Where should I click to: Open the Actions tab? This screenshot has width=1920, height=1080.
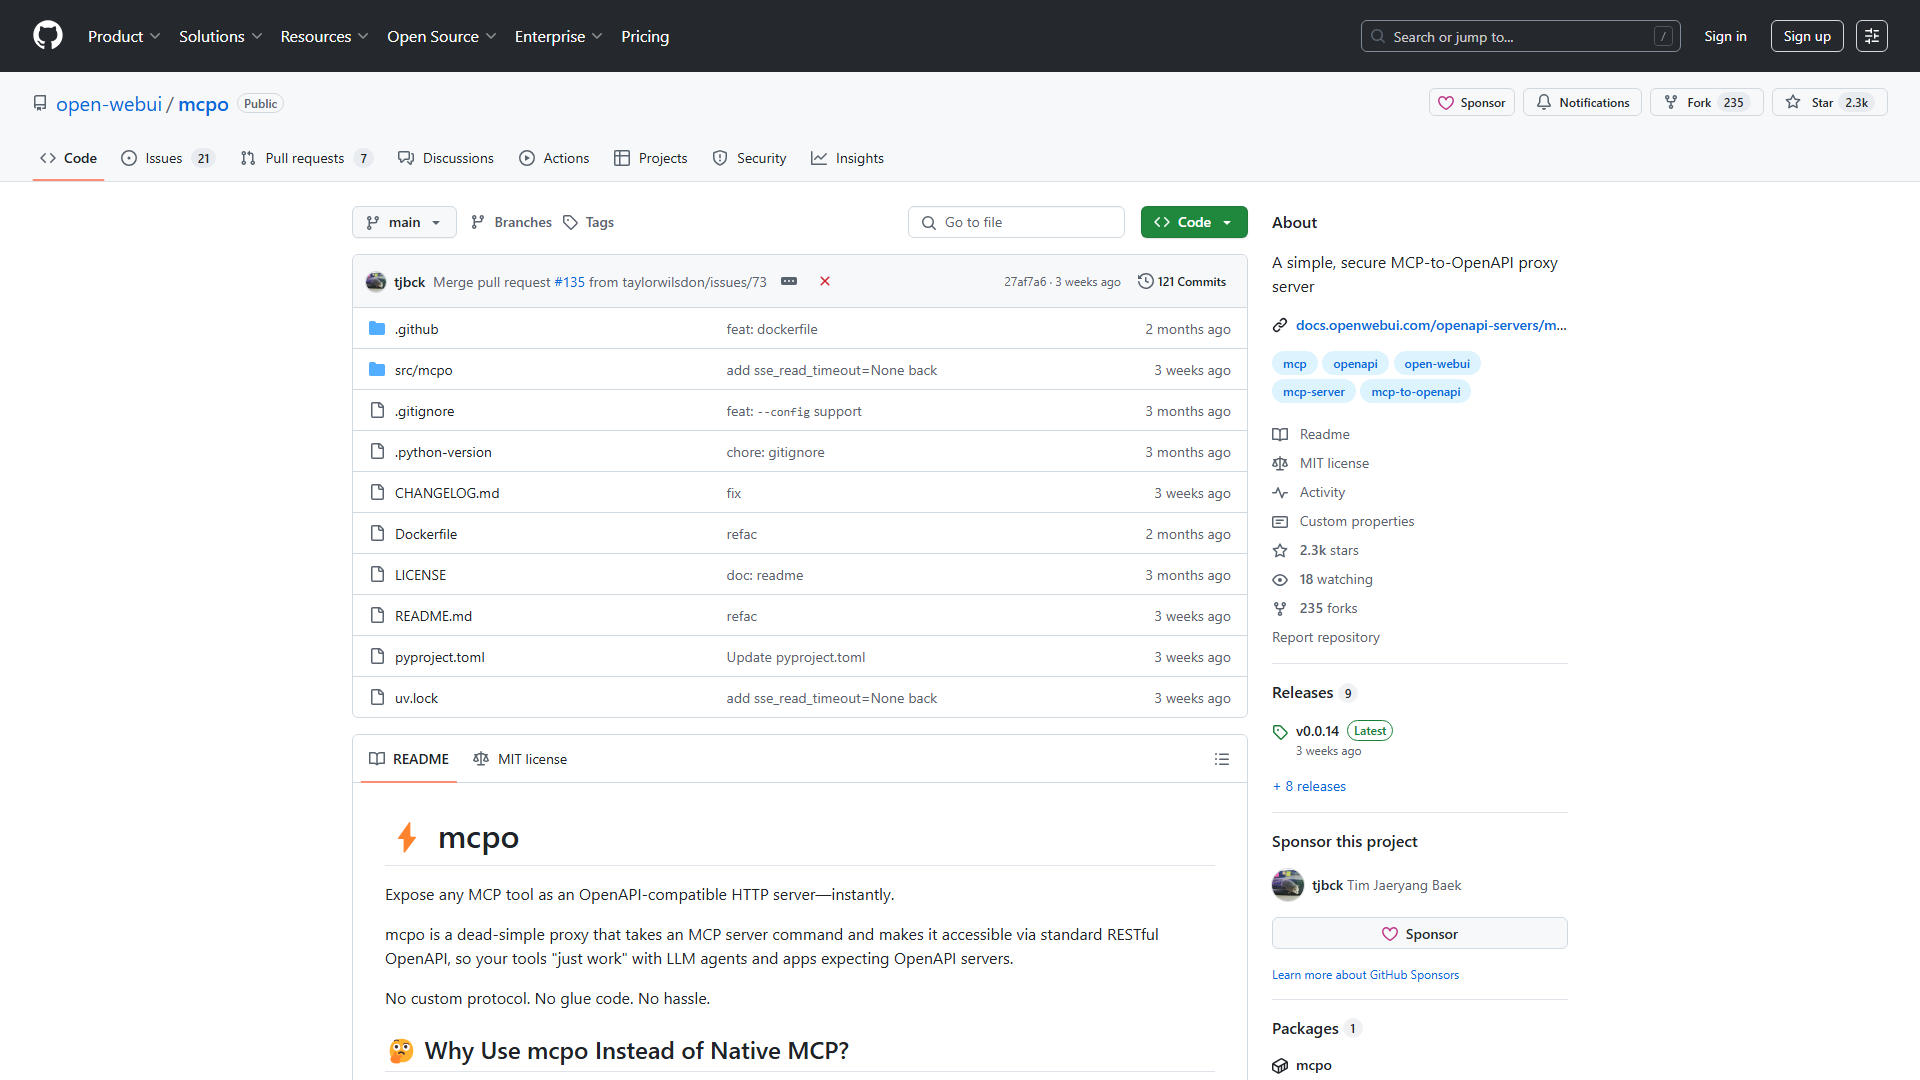click(554, 158)
